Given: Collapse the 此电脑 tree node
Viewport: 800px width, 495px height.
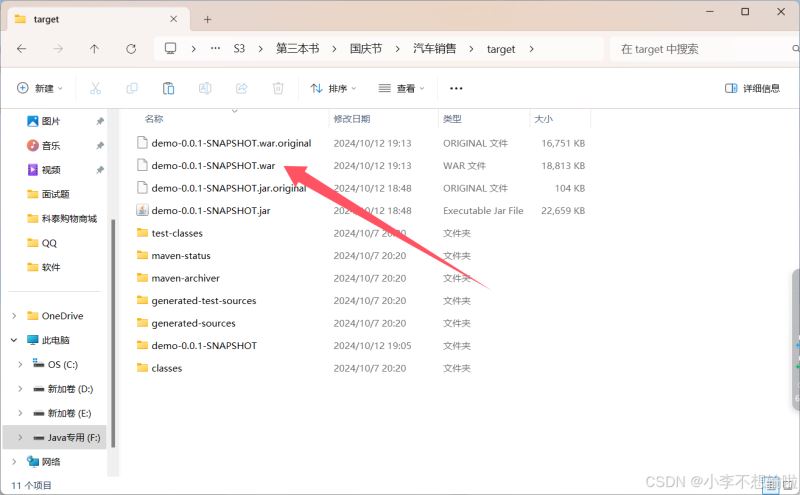Looking at the screenshot, I should coord(14,340).
